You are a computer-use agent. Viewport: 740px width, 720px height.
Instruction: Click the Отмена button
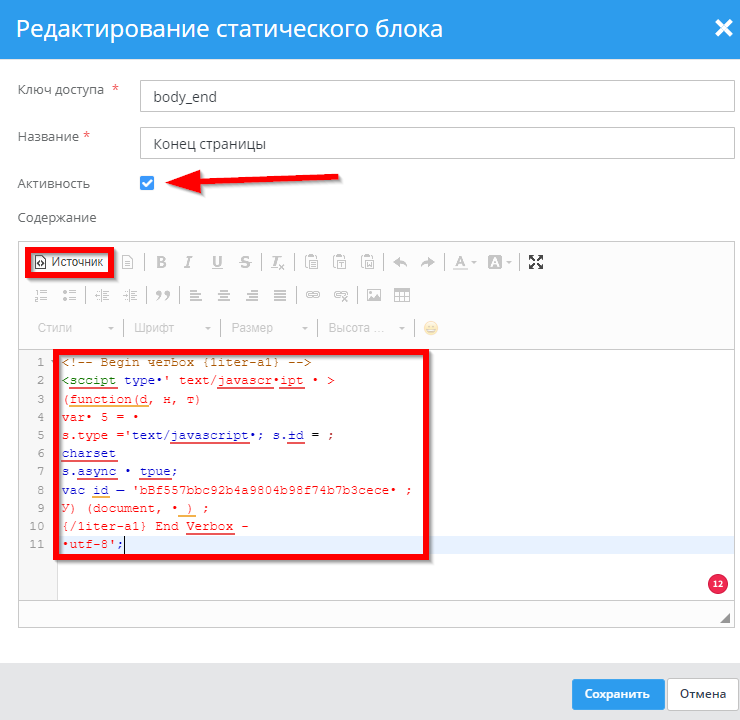(x=702, y=694)
